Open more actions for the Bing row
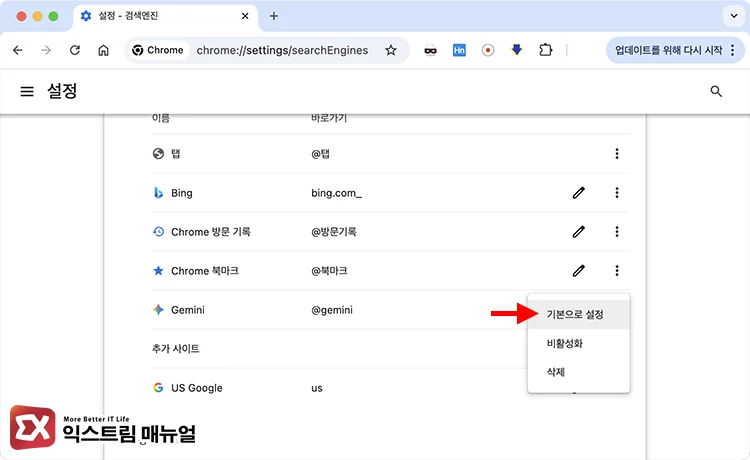750x460 pixels. (x=617, y=193)
